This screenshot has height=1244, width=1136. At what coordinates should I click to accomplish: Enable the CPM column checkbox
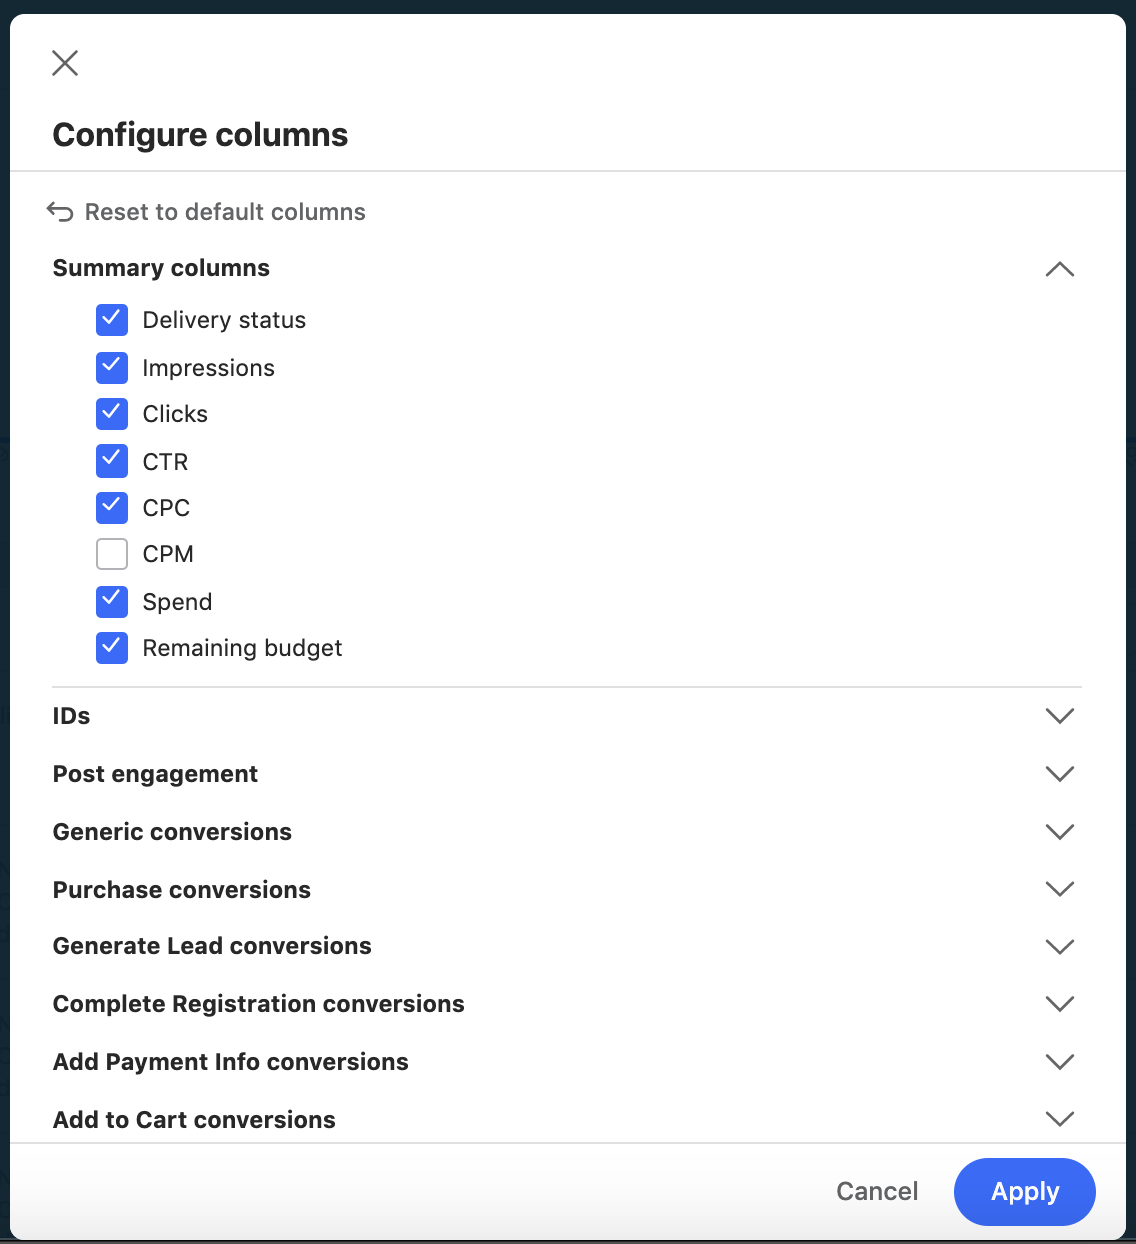[112, 554]
